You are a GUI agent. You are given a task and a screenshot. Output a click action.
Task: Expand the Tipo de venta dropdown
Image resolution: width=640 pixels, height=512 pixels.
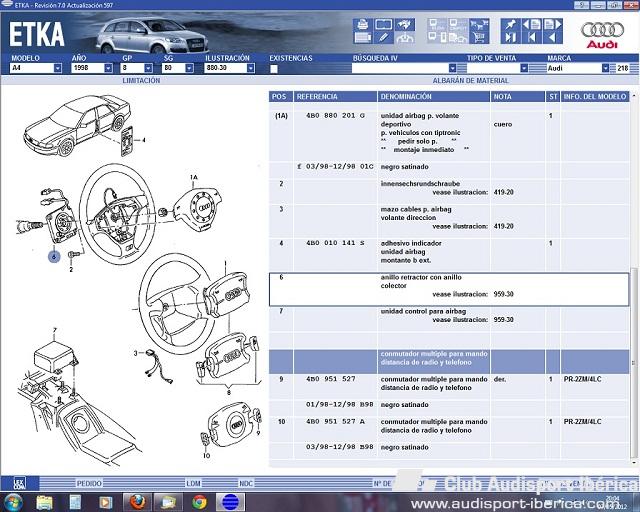pos(524,68)
